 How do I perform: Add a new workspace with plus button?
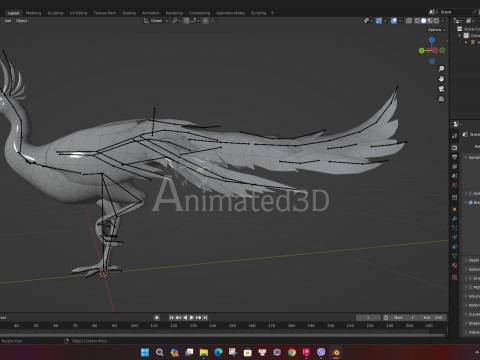pos(272,13)
